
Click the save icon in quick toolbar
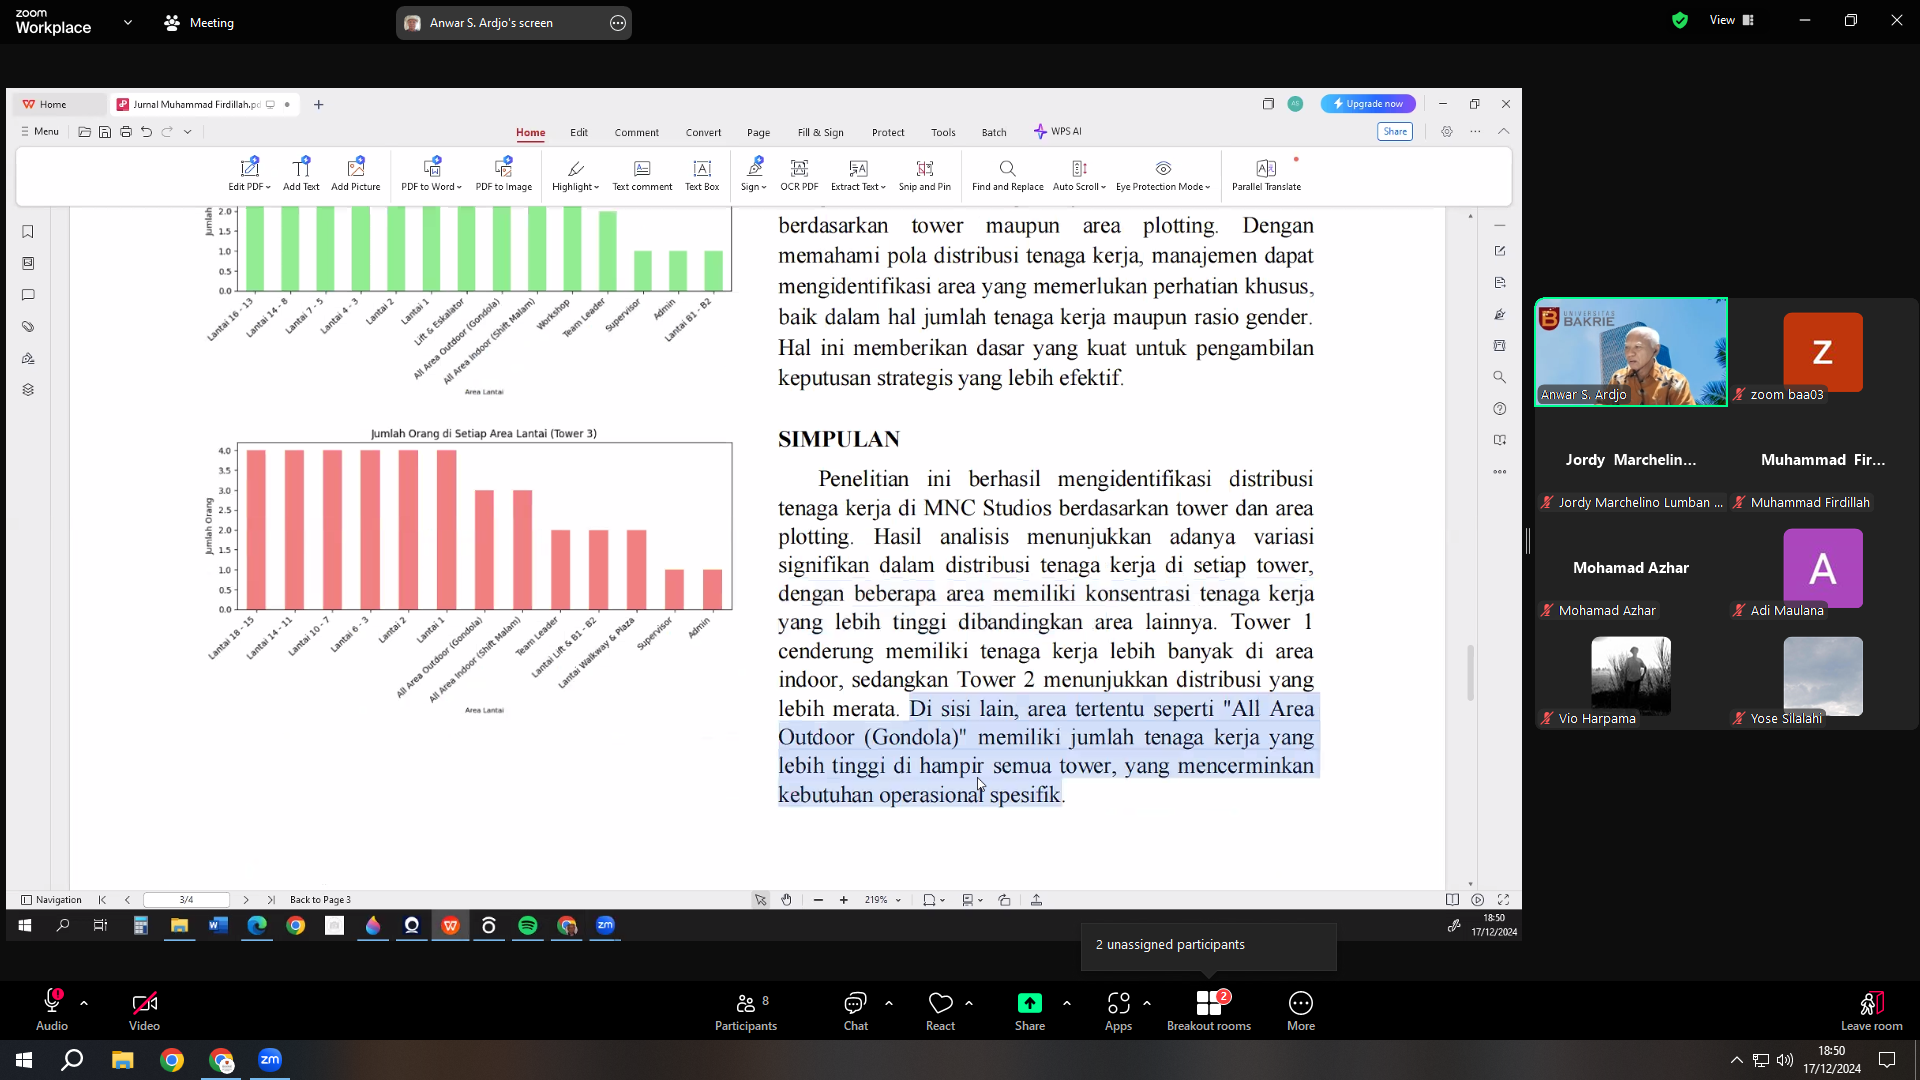(105, 132)
